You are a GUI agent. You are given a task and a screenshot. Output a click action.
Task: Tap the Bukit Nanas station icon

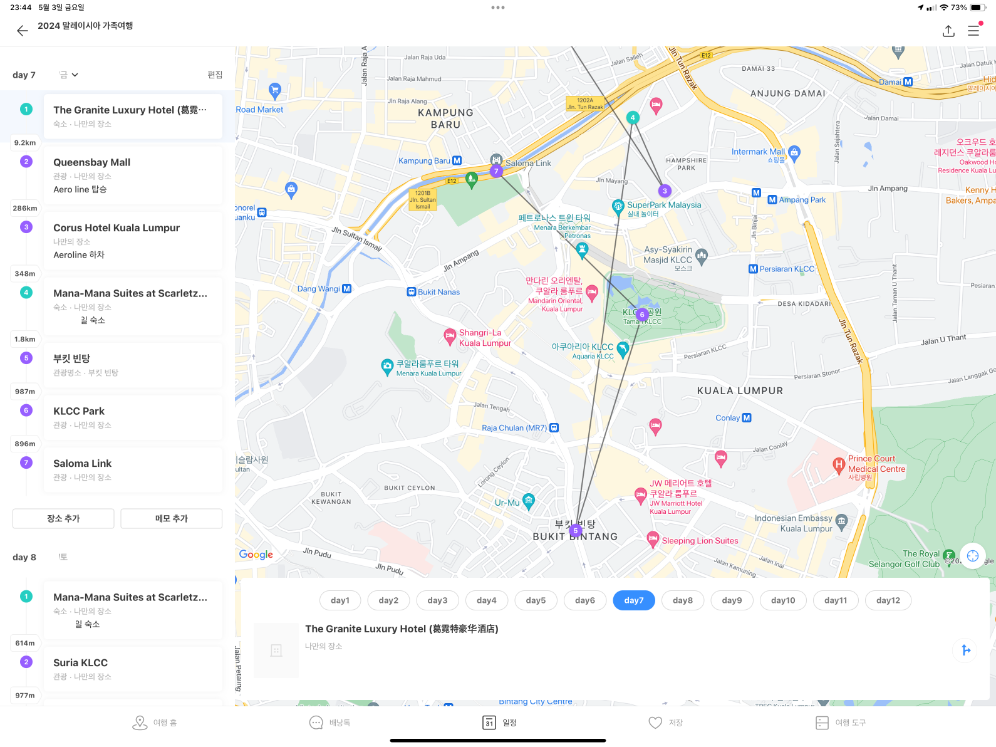pyautogui.click(x=411, y=292)
